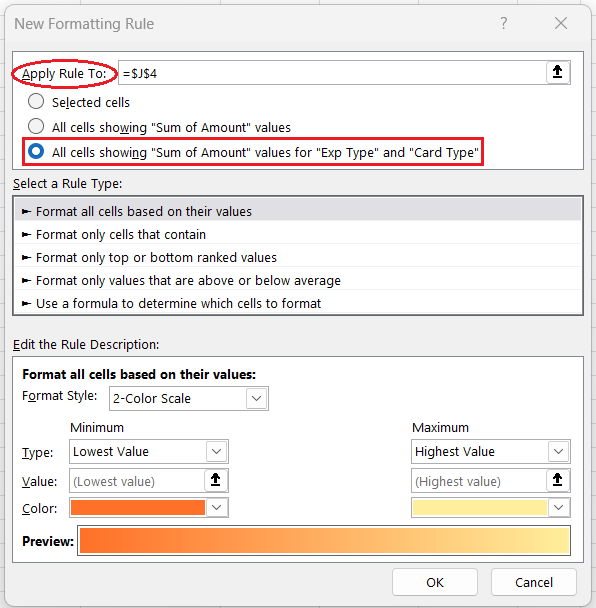The image size is (596, 608).
Task: Select 'Format only values above or below average'
Action: pyautogui.click(x=298, y=280)
